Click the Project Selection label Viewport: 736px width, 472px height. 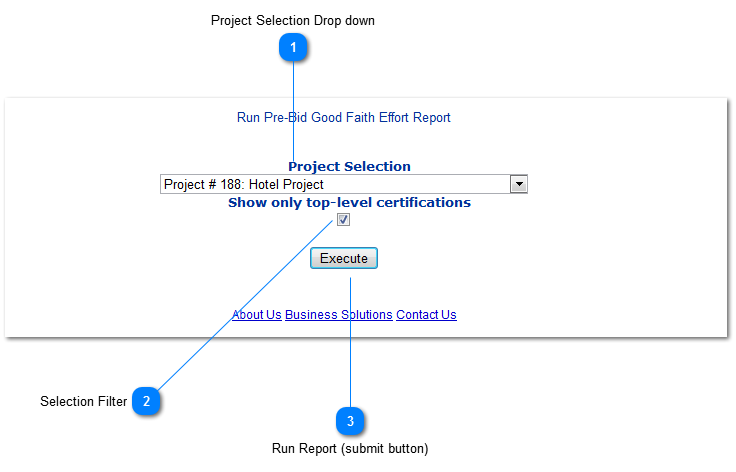tap(349, 166)
